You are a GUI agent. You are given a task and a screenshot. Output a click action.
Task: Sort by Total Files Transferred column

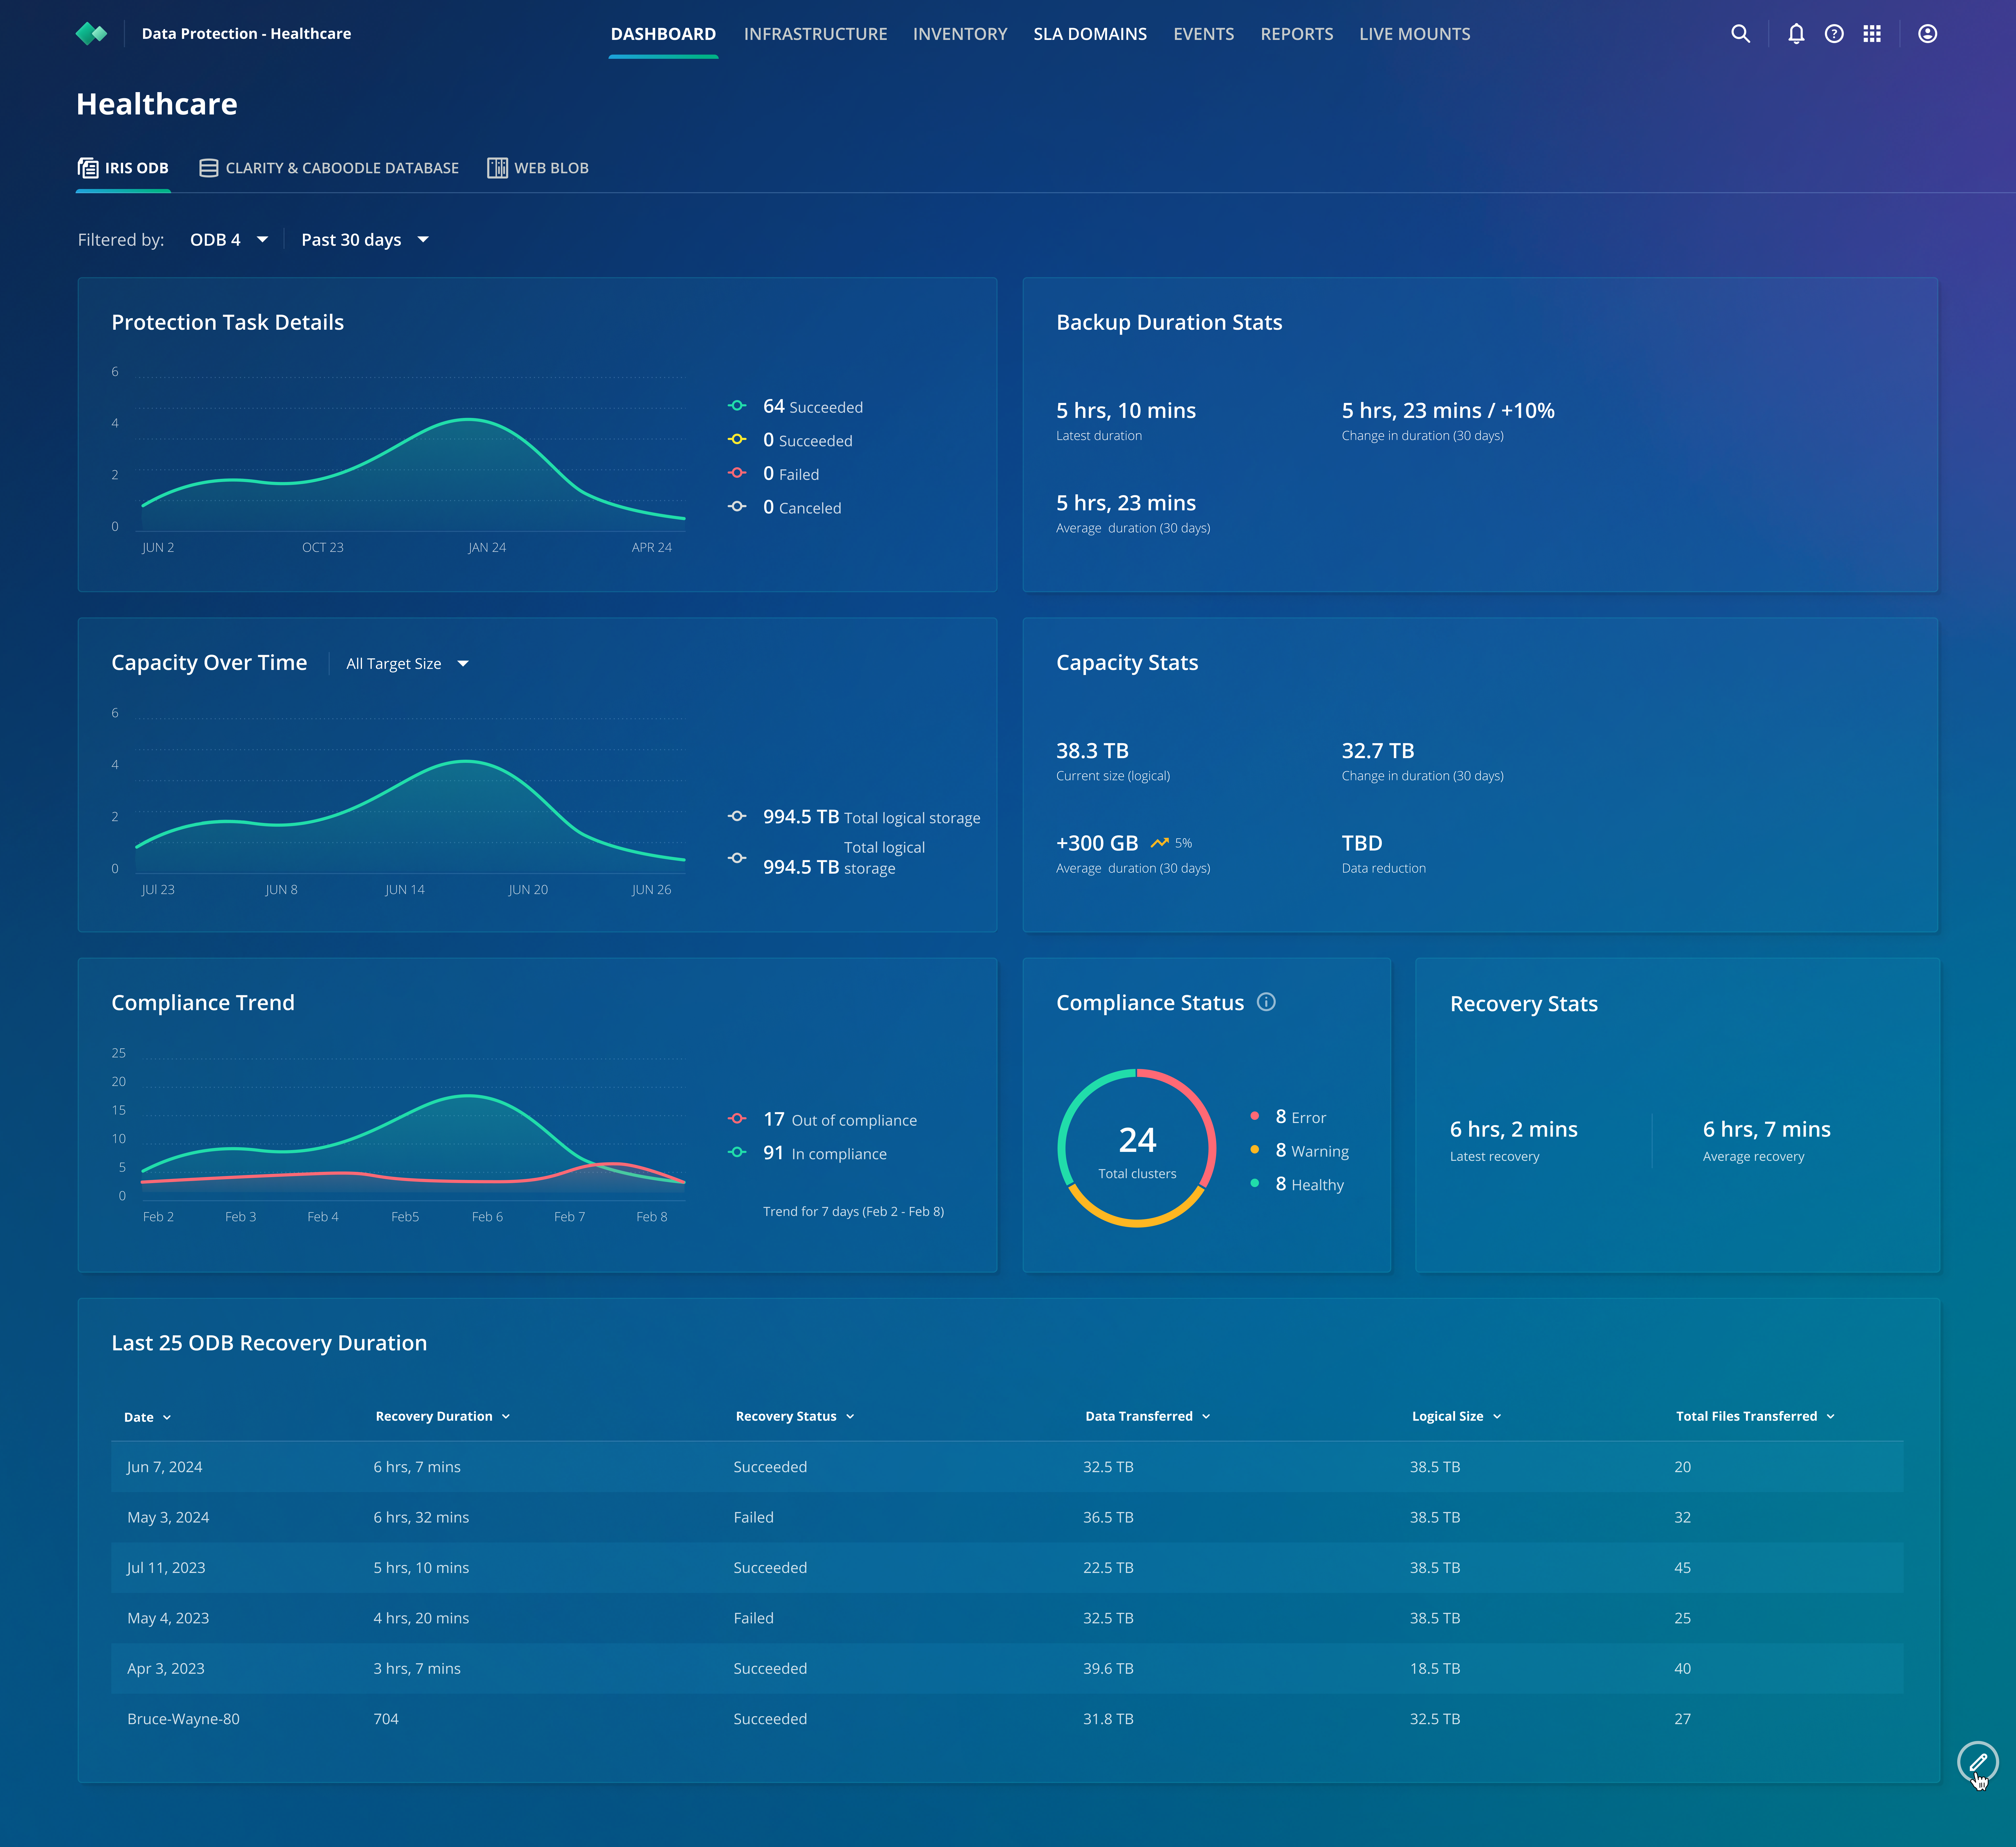click(x=1755, y=1416)
